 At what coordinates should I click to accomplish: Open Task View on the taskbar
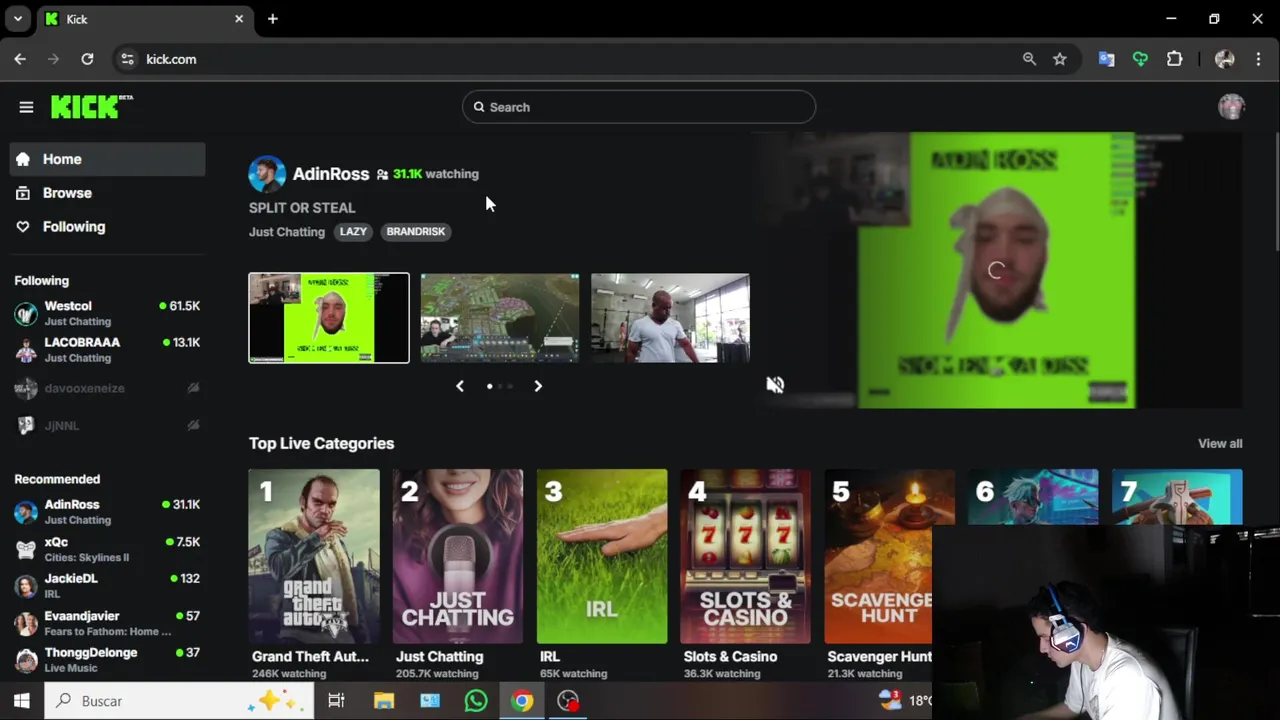pyautogui.click(x=336, y=701)
